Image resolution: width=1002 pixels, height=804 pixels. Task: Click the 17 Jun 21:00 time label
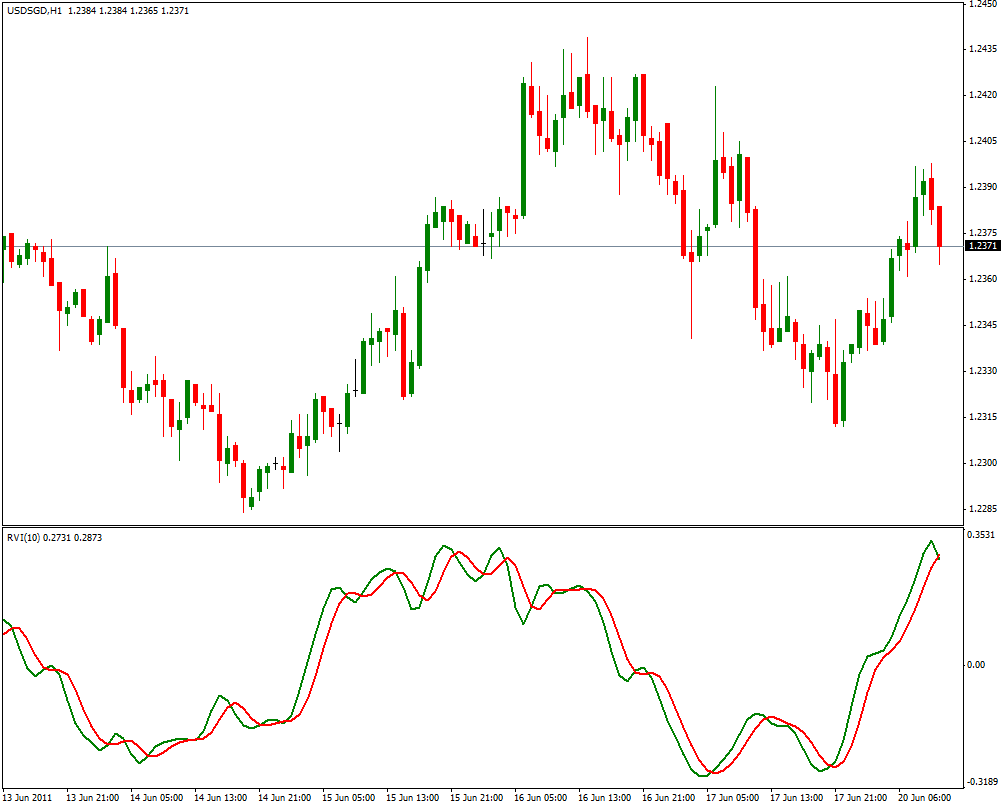[x=860, y=797]
